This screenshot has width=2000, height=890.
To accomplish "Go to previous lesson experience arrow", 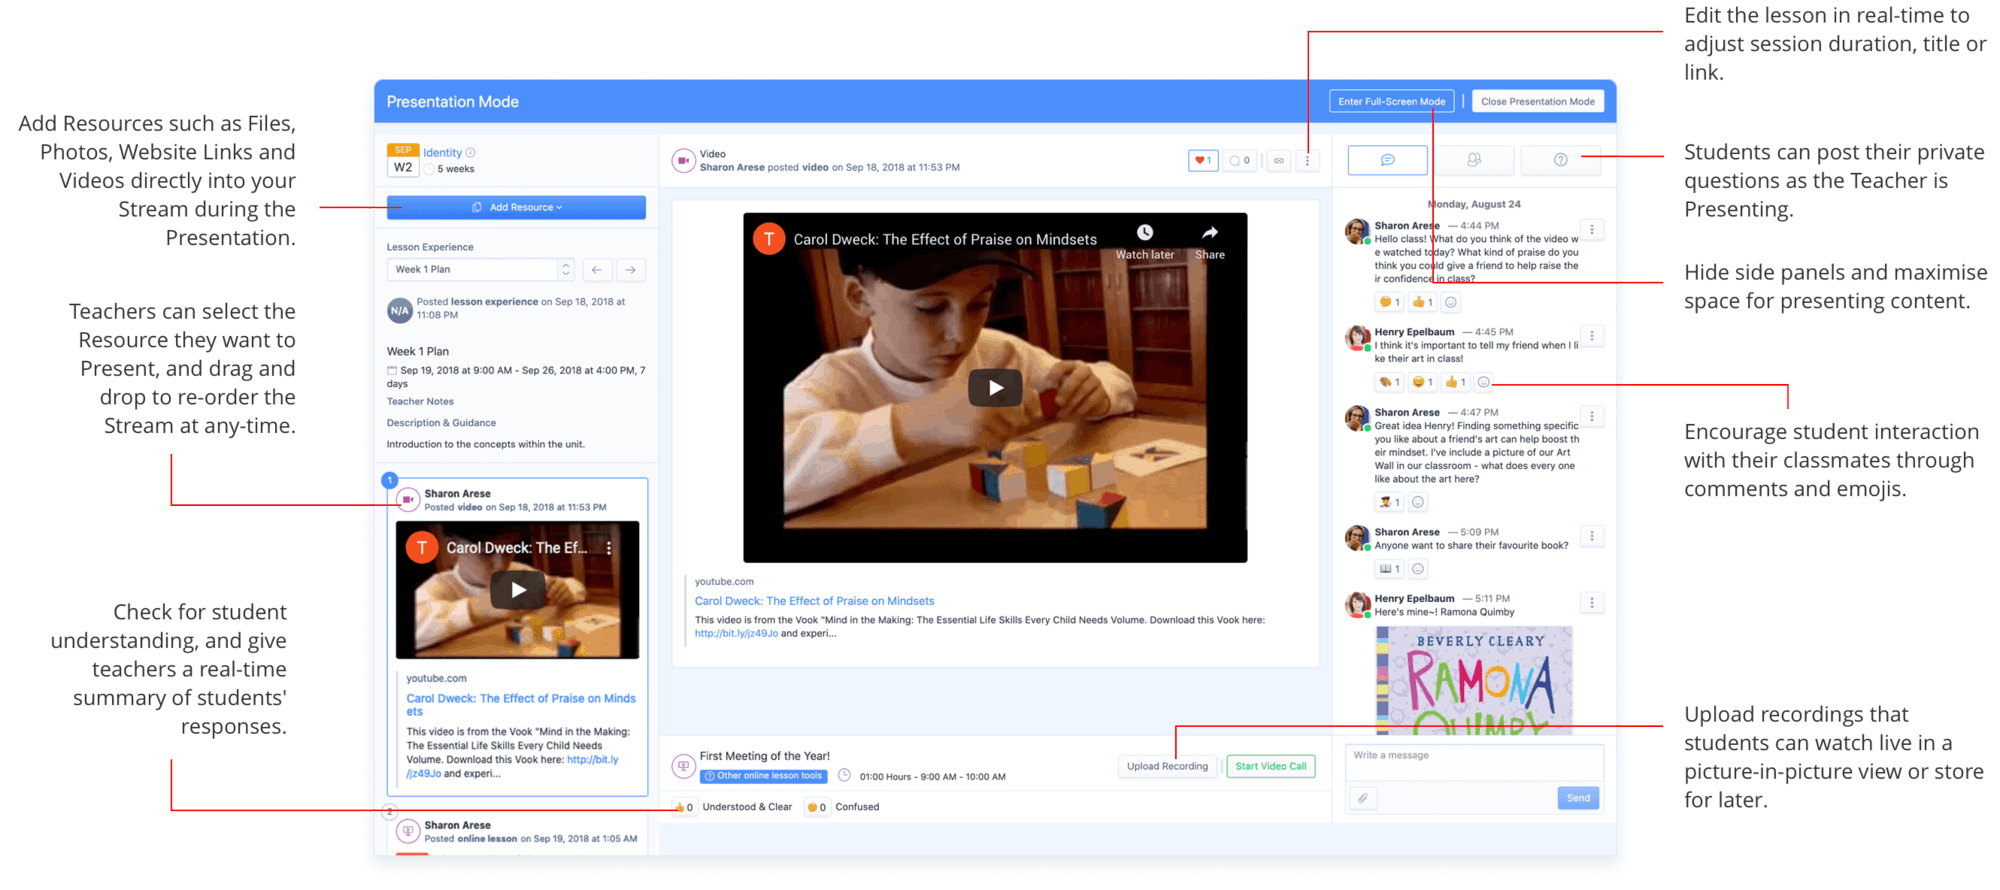I will [597, 269].
